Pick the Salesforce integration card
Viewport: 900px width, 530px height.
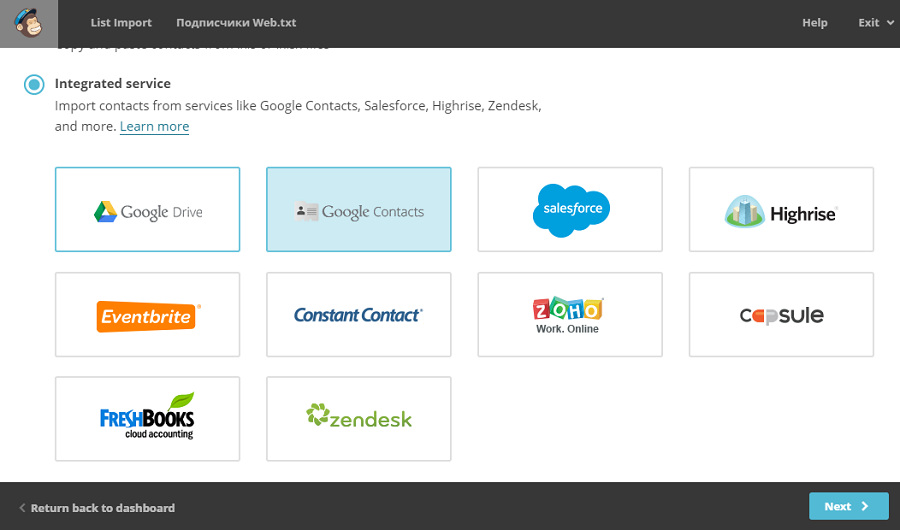tap(570, 210)
